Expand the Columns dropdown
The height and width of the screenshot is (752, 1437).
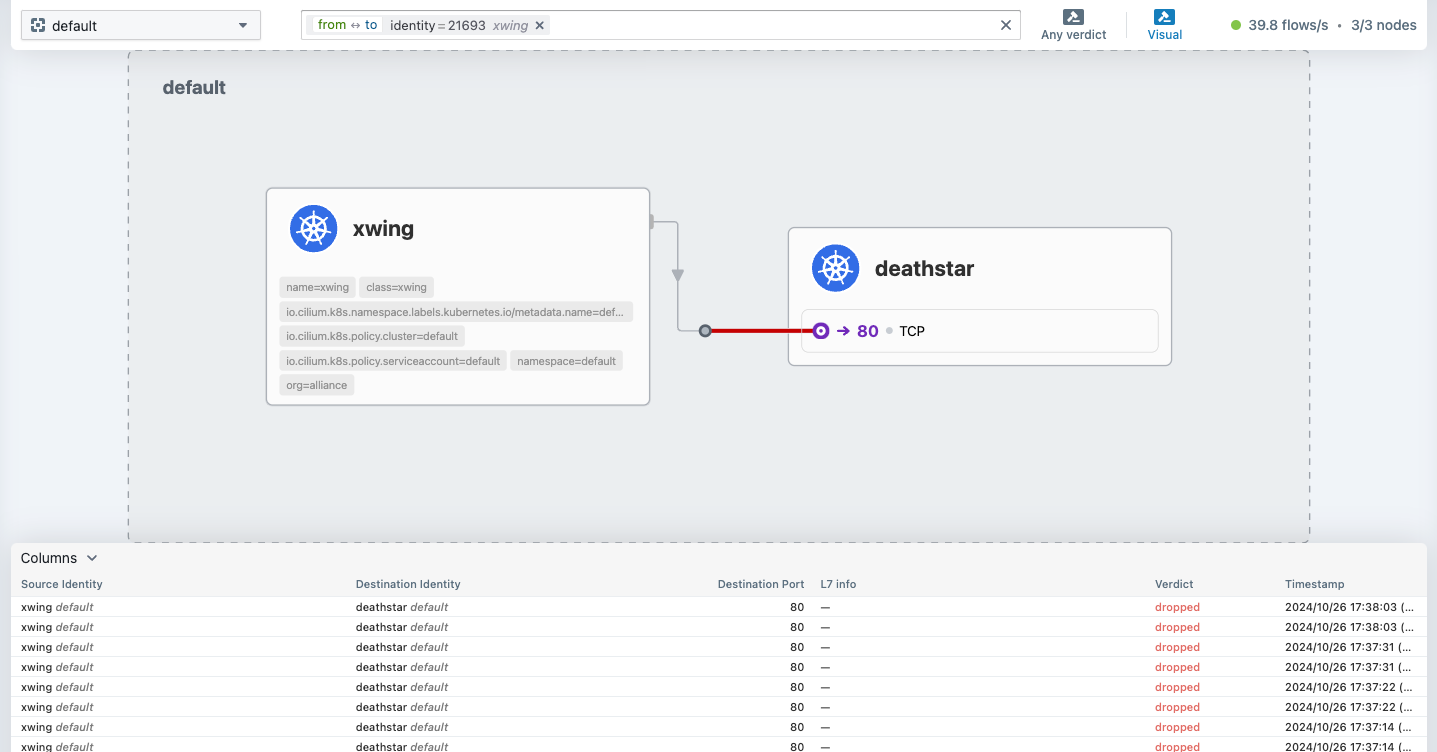point(59,558)
